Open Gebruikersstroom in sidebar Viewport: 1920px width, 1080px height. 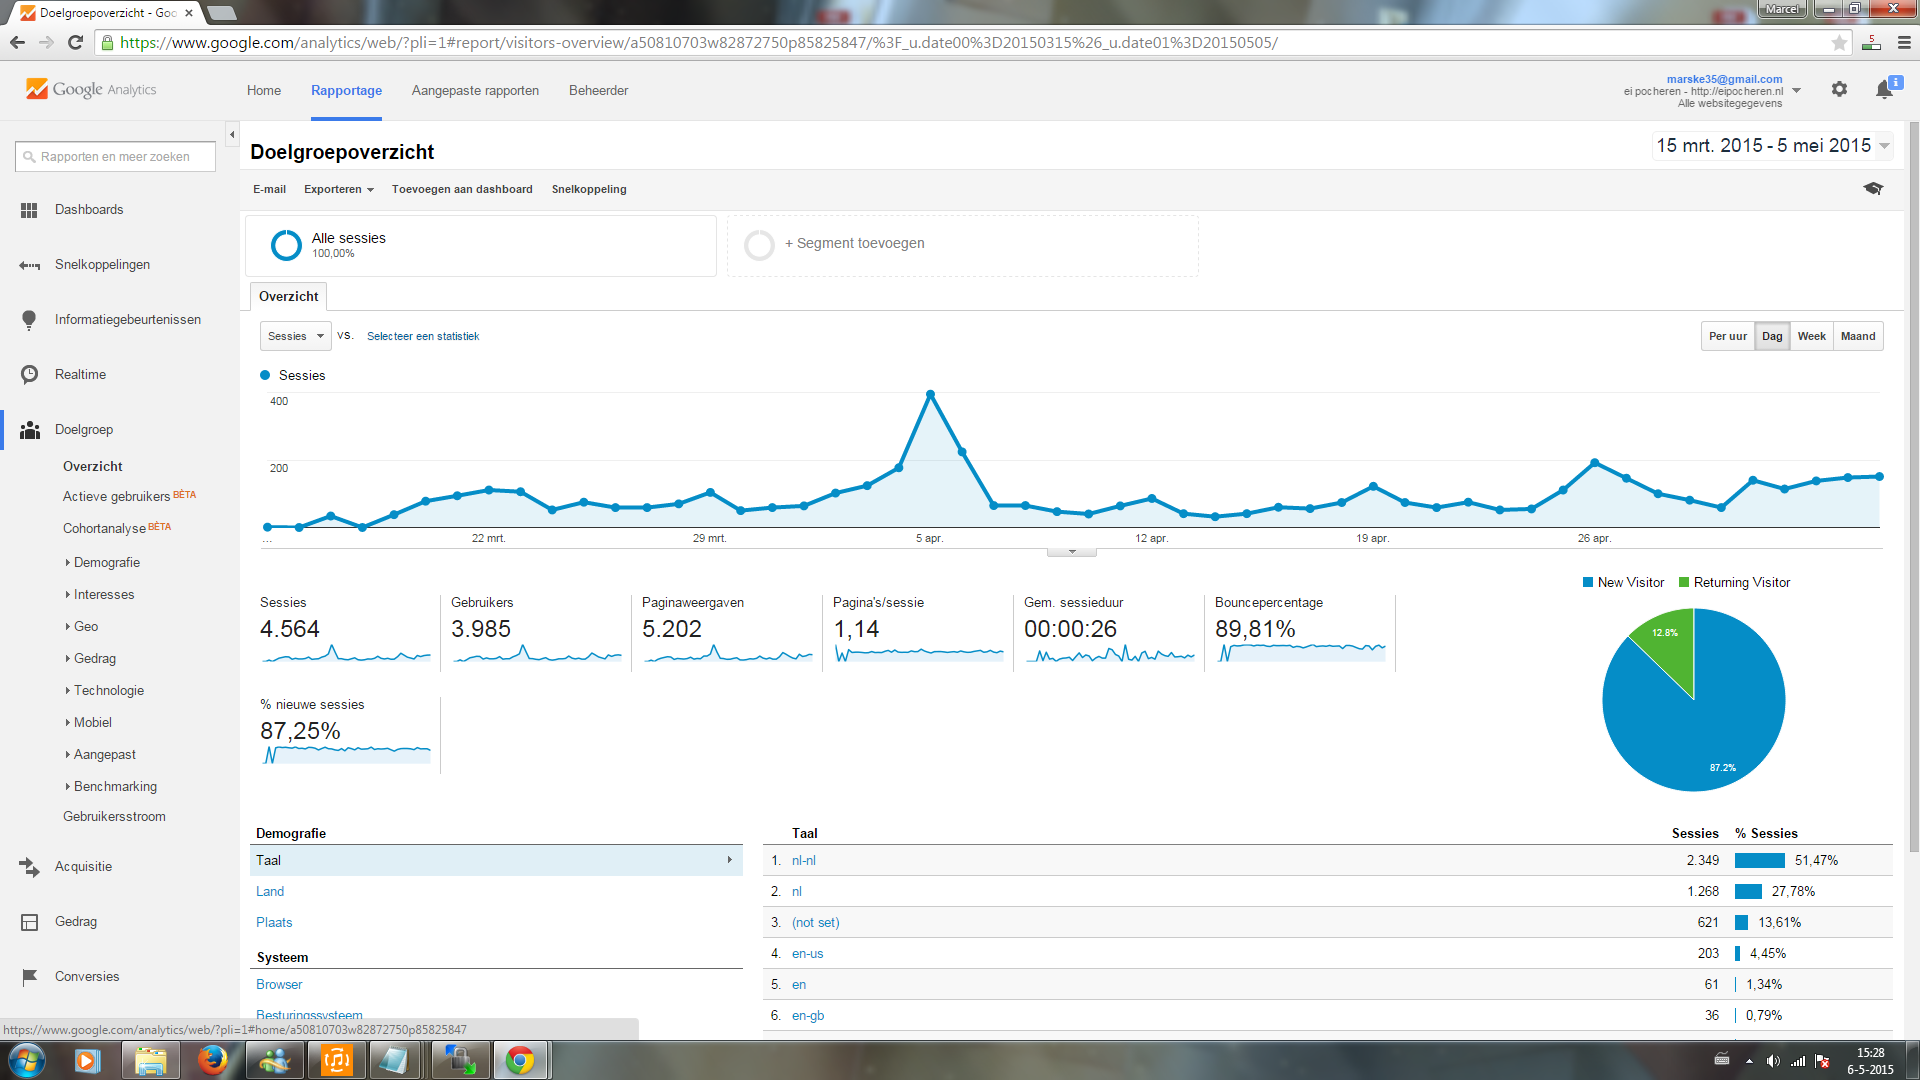(114, 816)
